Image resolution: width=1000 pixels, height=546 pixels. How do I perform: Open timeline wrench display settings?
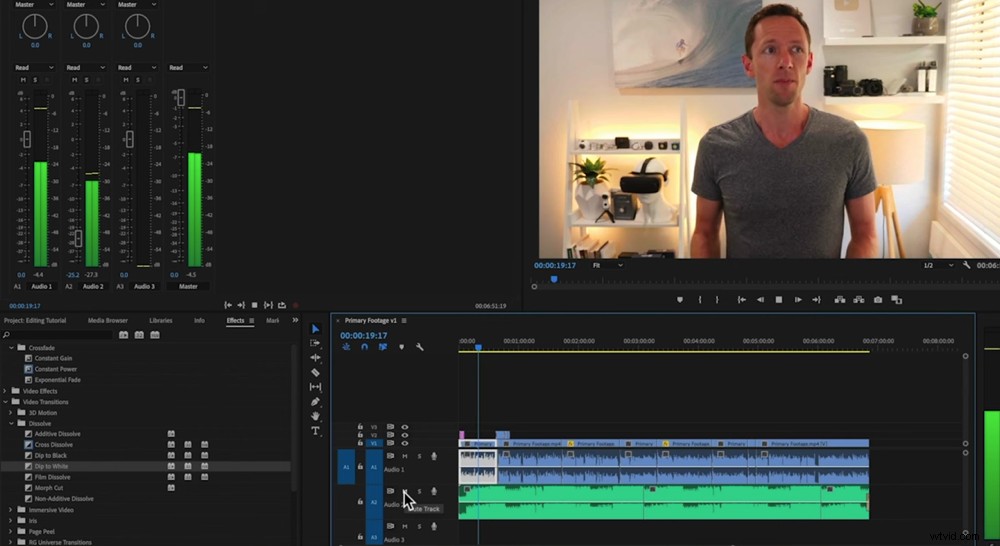click(x=420, y=347)
